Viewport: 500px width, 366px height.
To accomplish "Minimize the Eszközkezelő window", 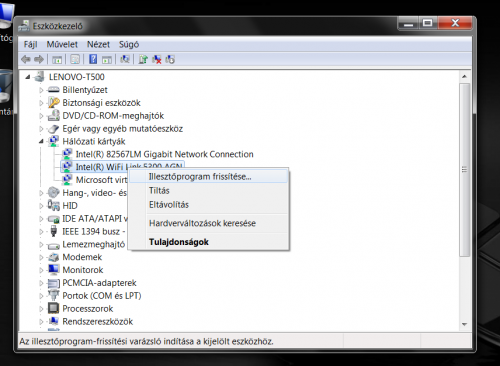I will 408,23.
